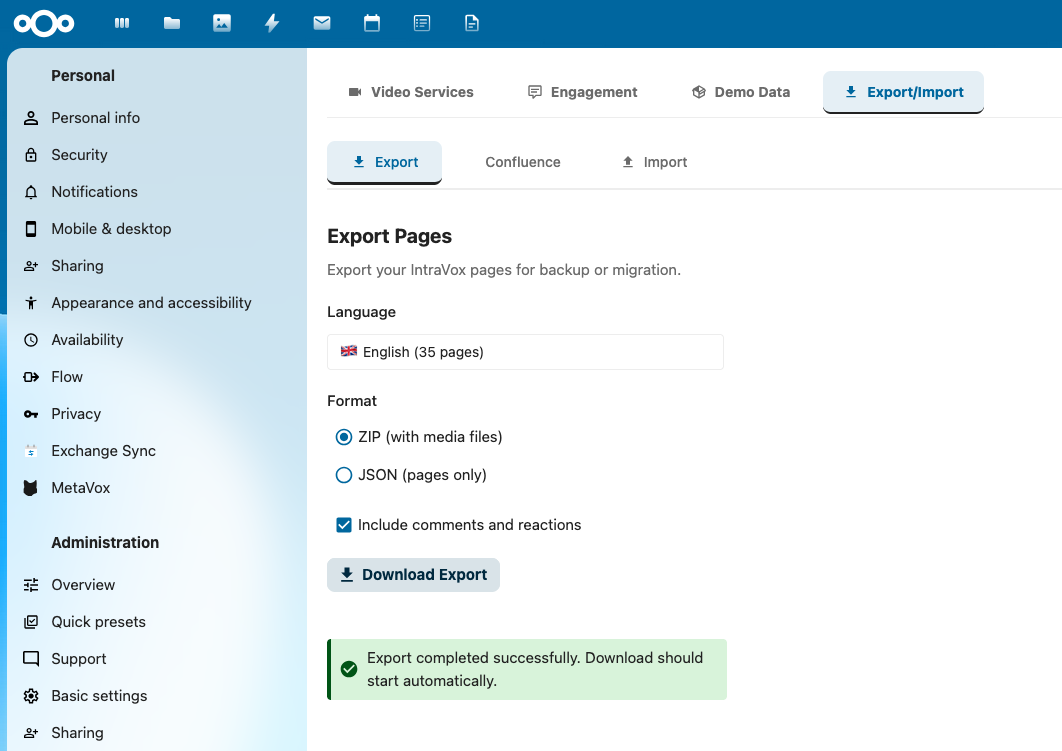Open the Files app folder icon

(x=172, y=23)
